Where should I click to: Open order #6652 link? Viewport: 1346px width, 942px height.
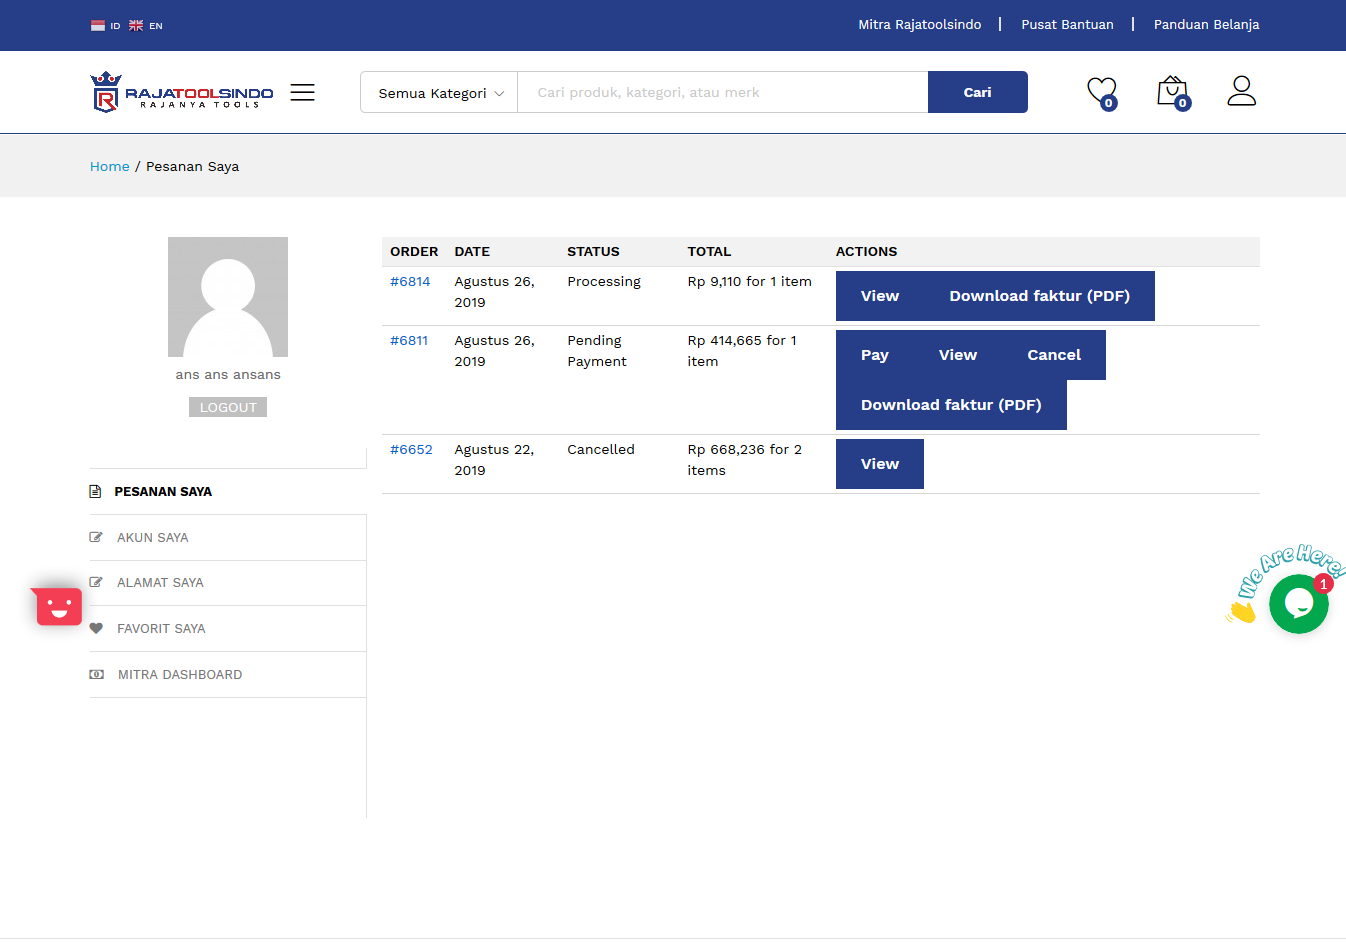(x=411, y=450)
